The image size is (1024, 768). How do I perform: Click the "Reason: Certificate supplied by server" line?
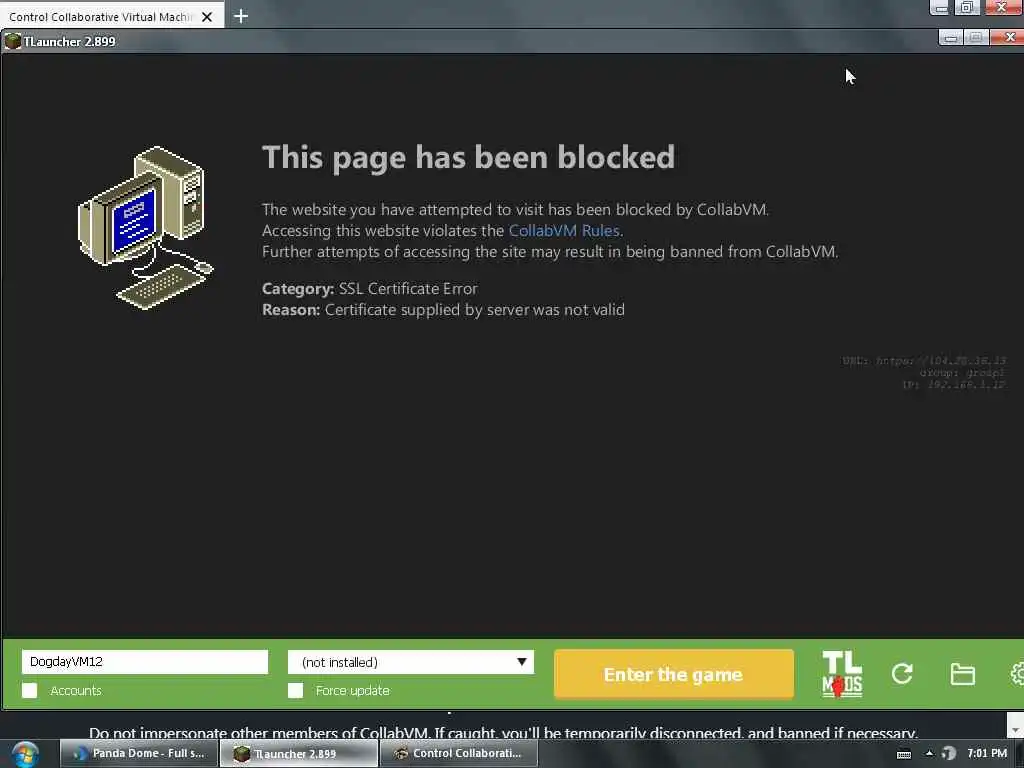(x=443, y=310)
